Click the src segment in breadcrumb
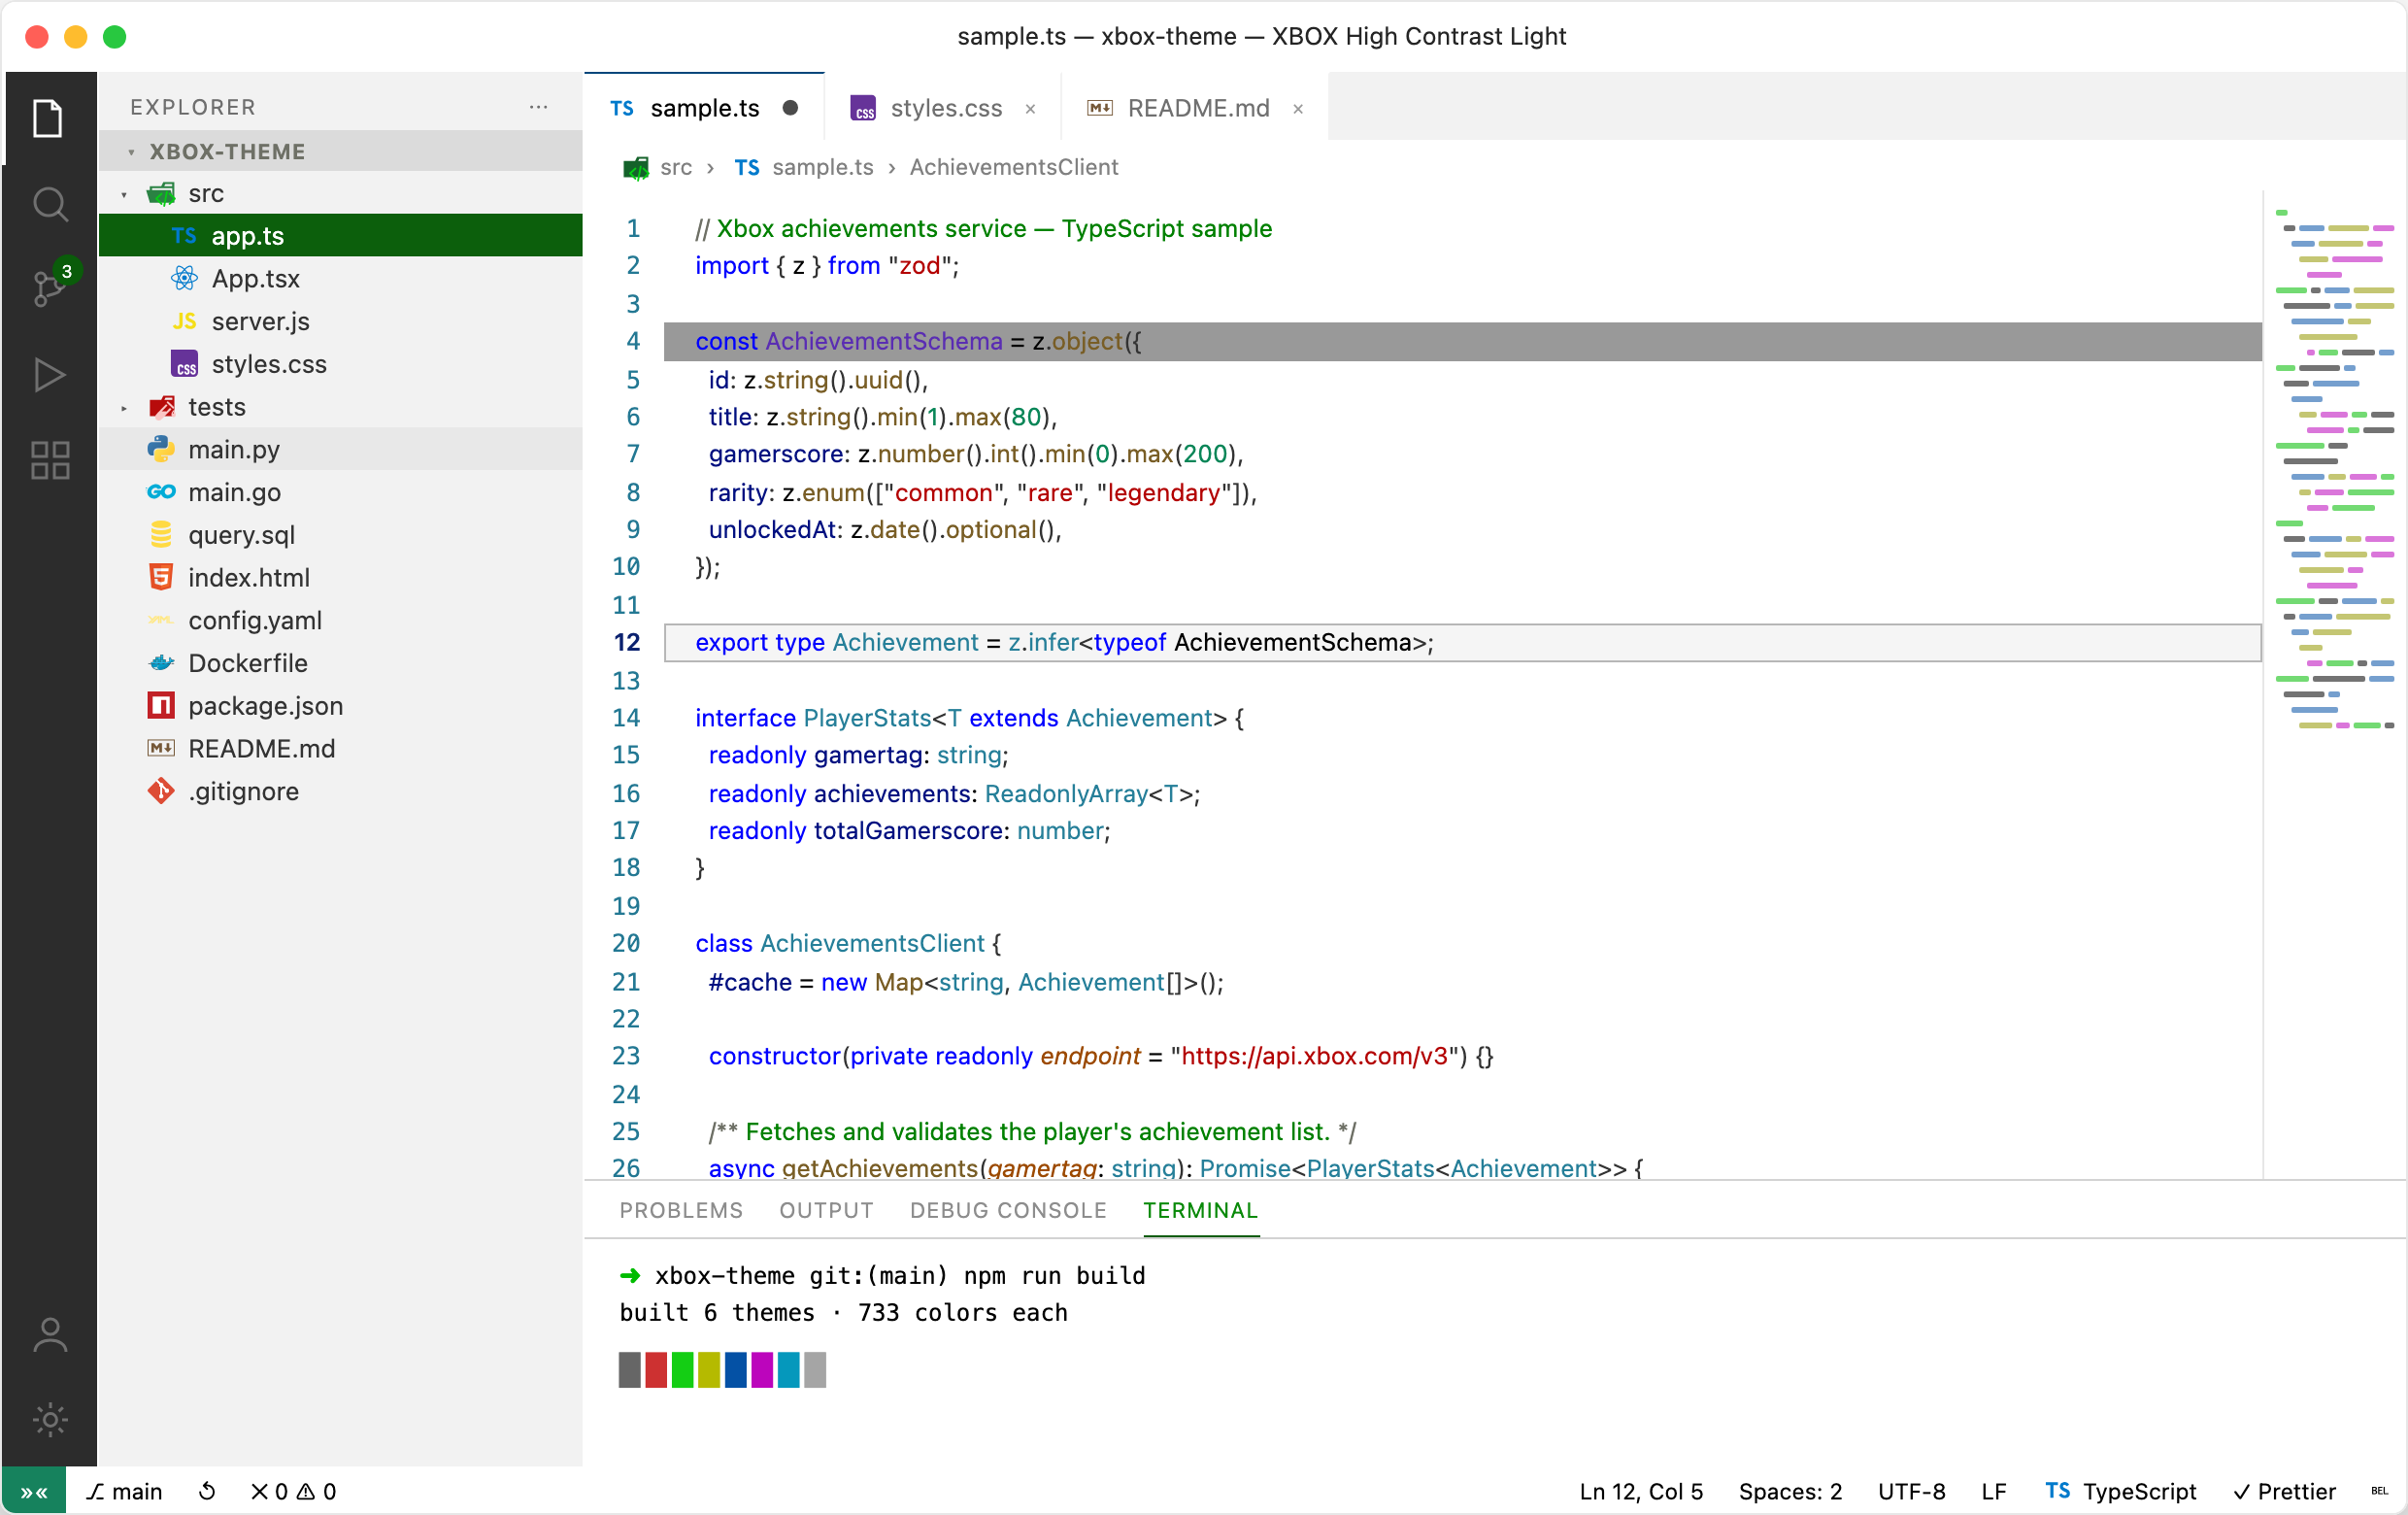This screenshot has height=1515, width=2408. [x=676, y=167]
